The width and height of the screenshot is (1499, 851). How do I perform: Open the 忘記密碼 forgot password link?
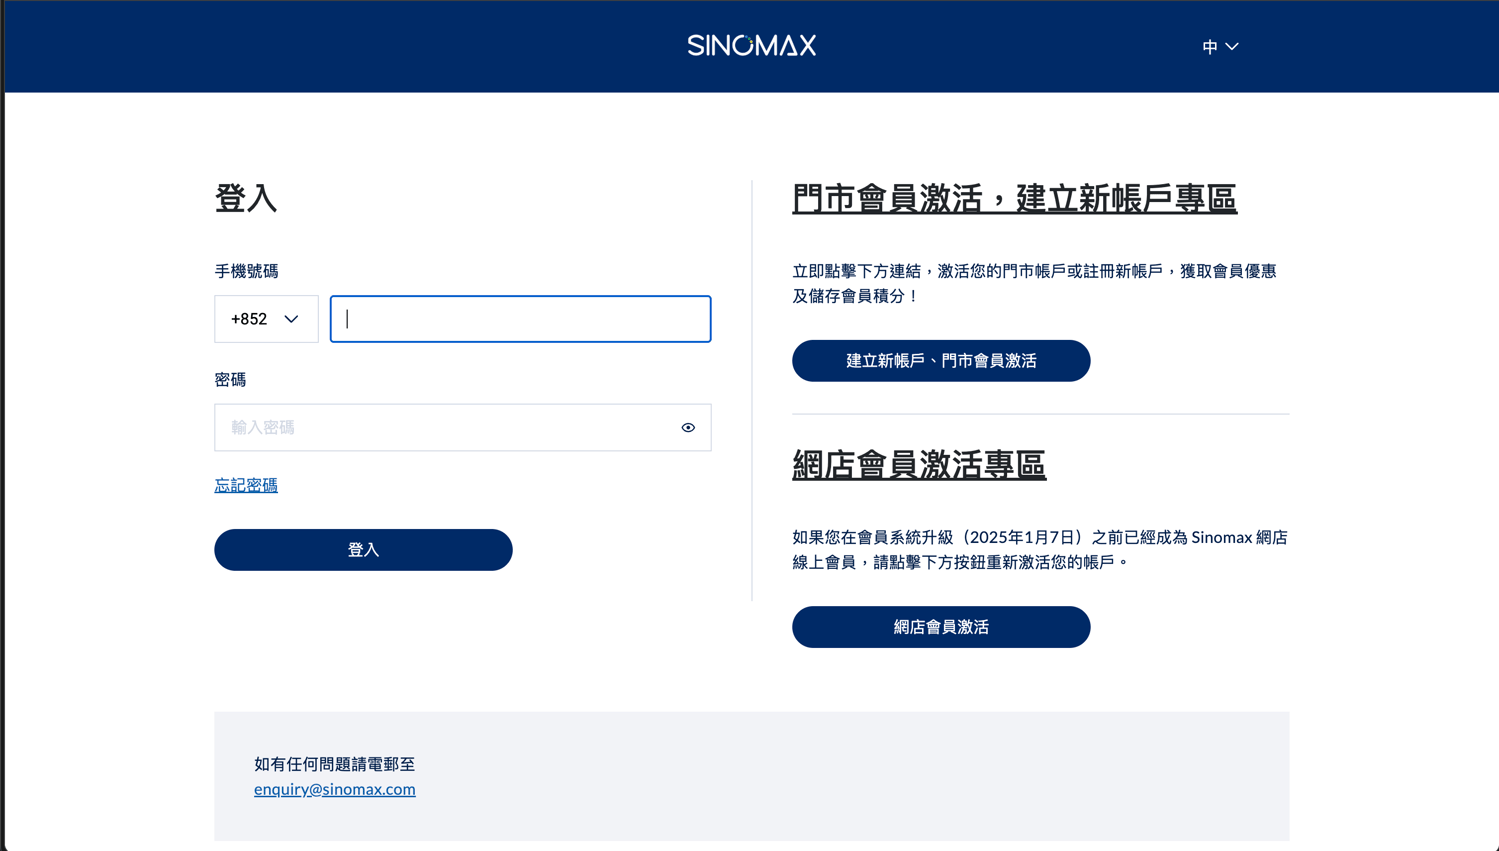(246, 485)
